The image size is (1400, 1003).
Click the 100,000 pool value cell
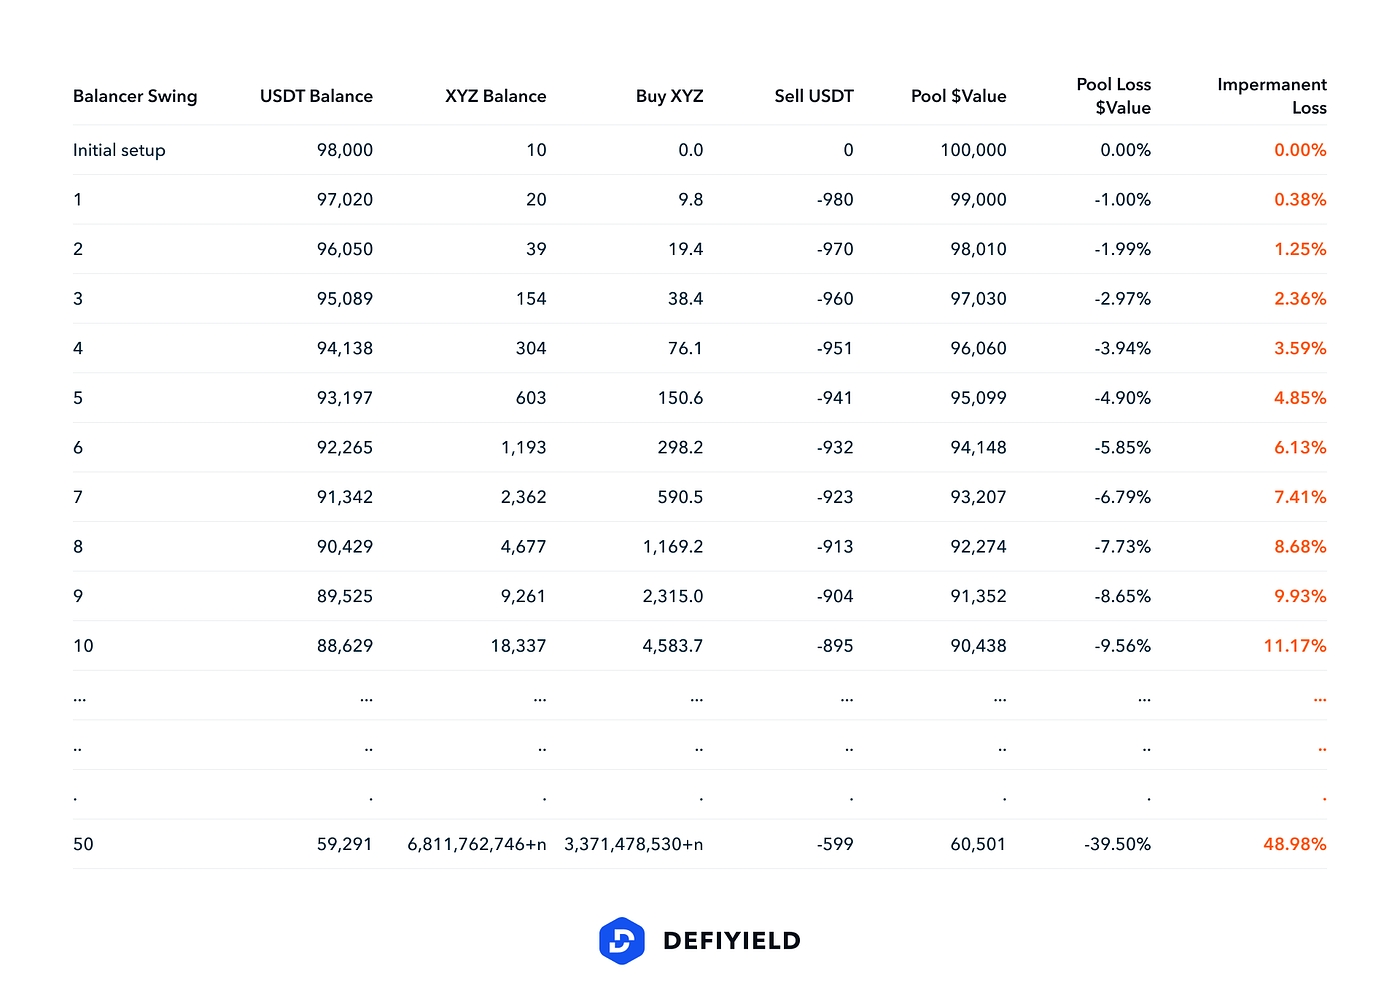click(x=973, y=150)
